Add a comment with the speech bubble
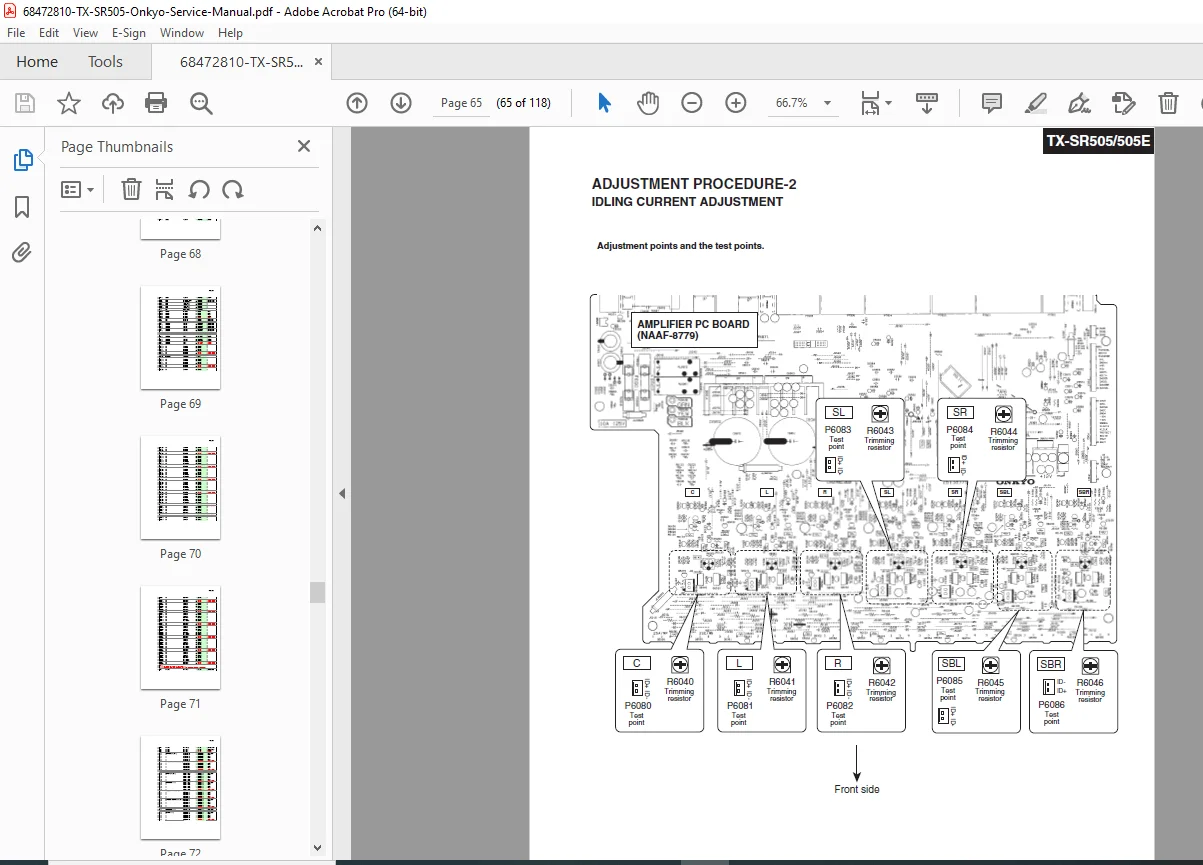Screen dimensions: 1203x865 click(x=992, y=103)
